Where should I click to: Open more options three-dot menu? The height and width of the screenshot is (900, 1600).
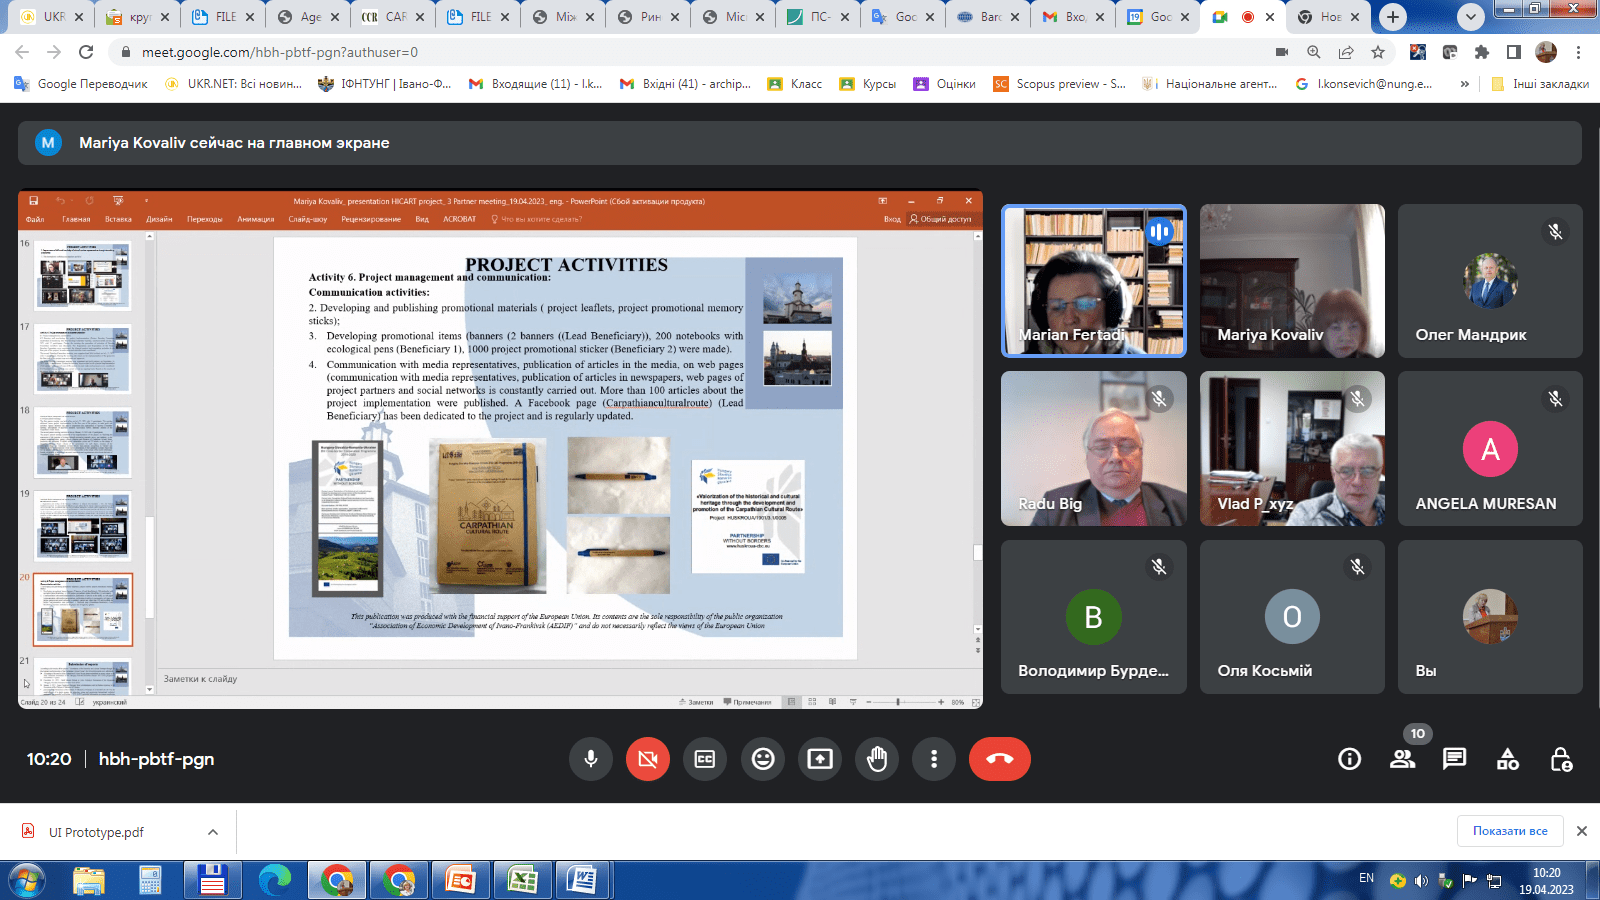(x=934, y=759)
